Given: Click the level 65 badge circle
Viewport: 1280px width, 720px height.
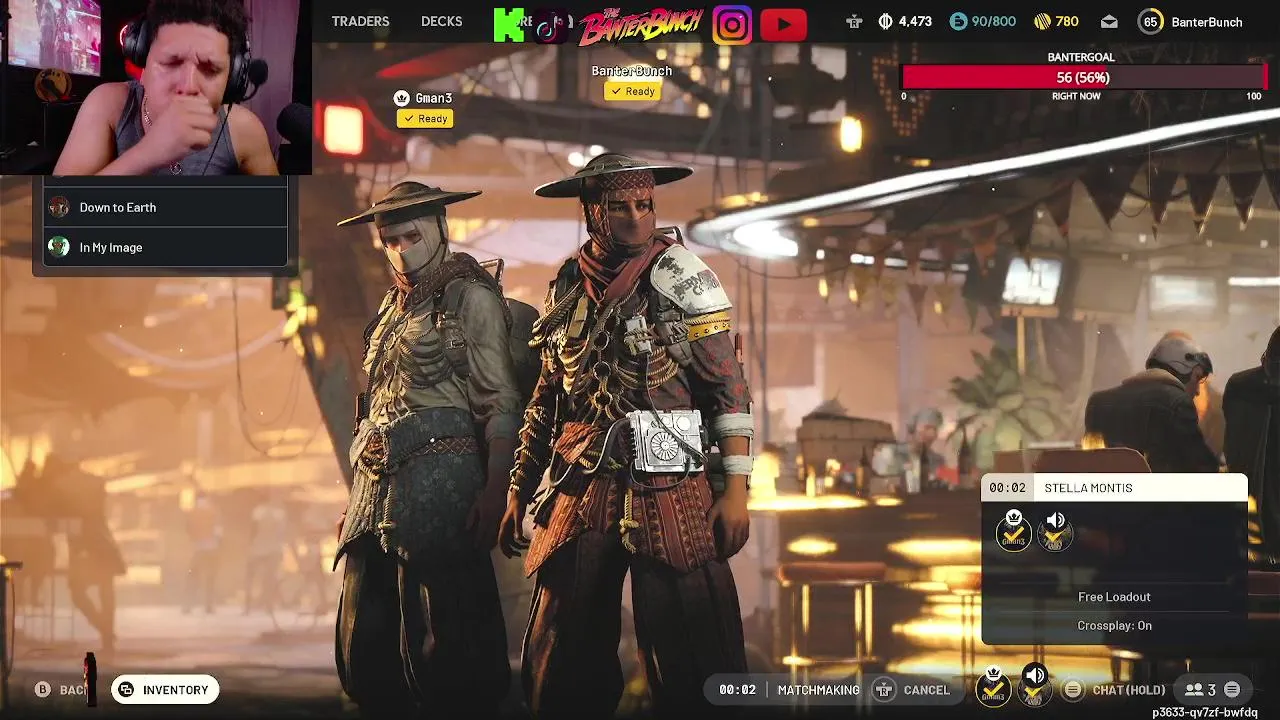Looking at the screenshot, I should click(1150, 21).
